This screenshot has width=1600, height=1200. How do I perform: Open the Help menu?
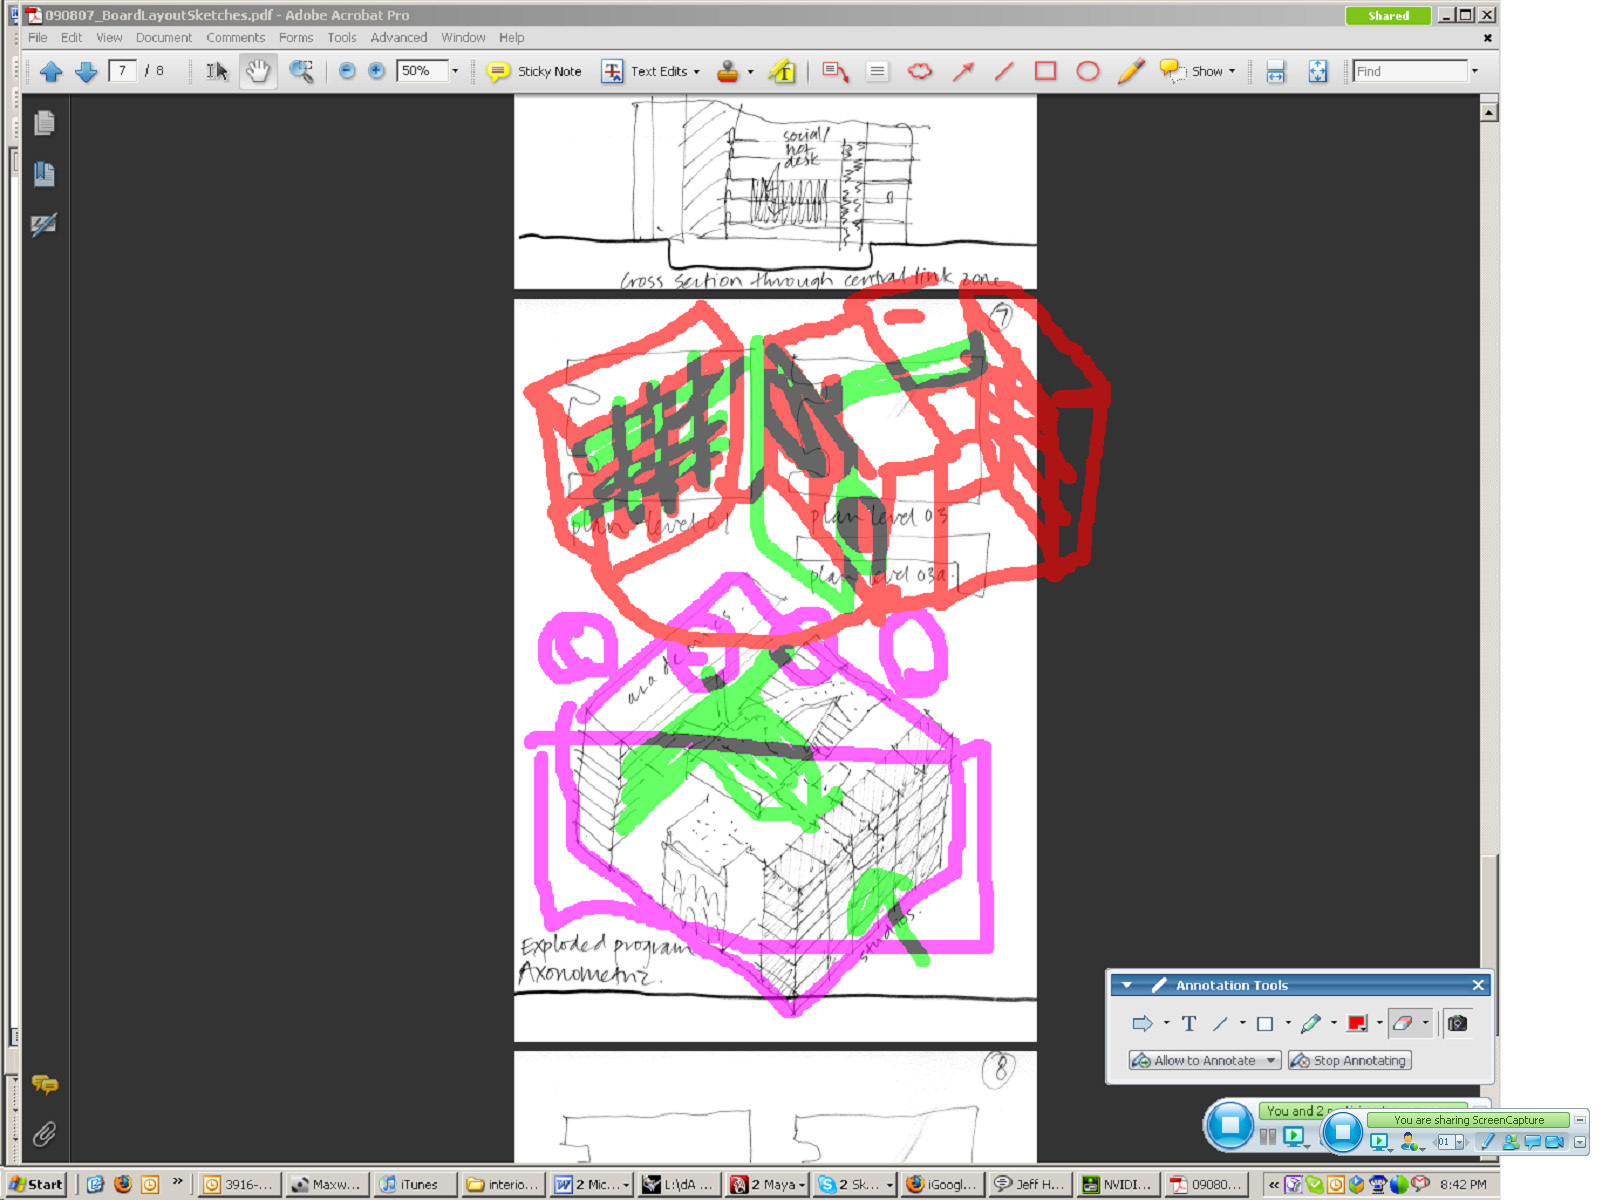point(512,37)
